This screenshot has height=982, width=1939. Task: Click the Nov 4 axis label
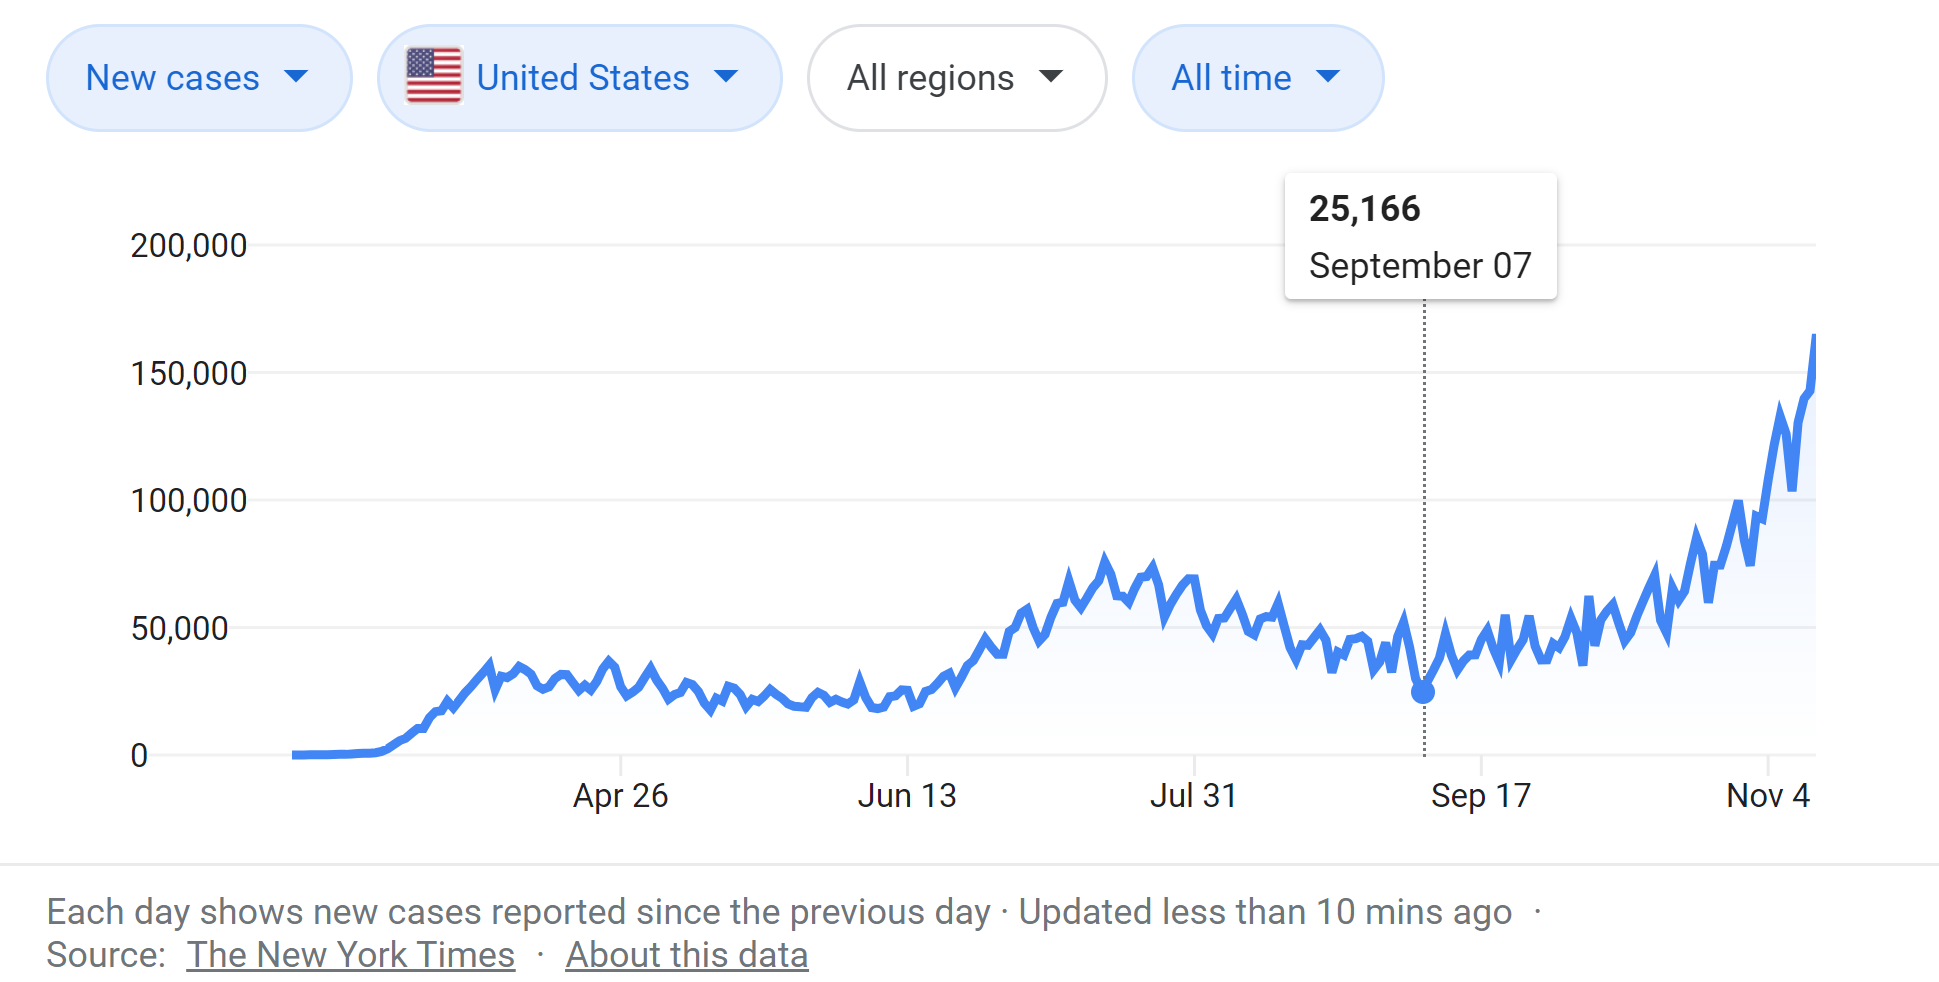pos(1767,796)
